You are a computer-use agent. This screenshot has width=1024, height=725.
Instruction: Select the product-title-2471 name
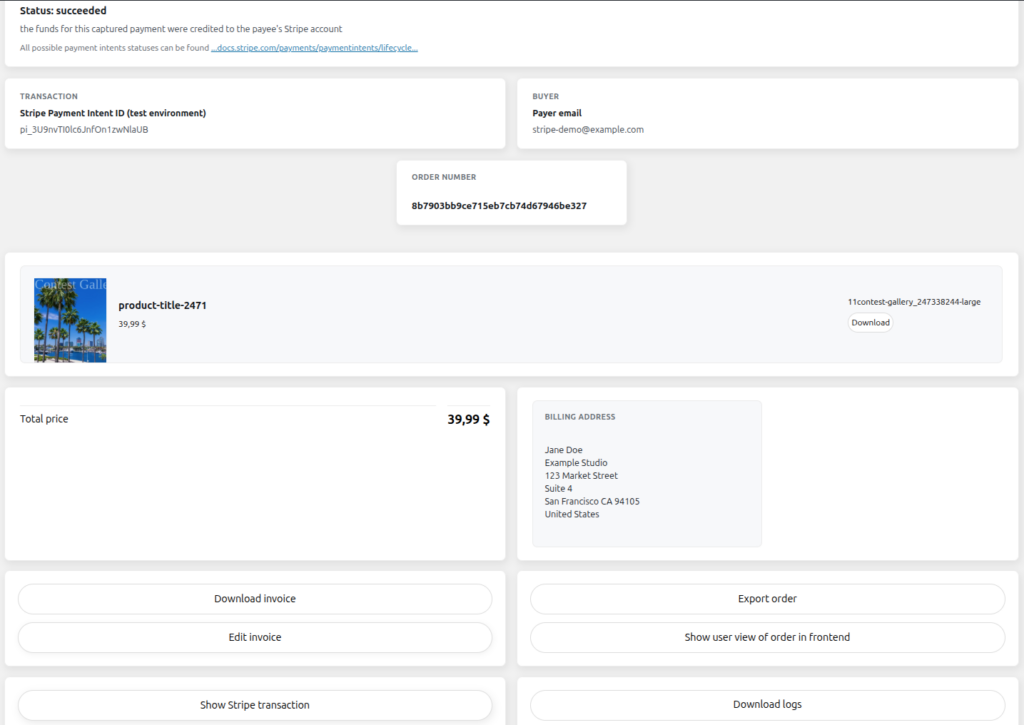[x=162, y=305]
